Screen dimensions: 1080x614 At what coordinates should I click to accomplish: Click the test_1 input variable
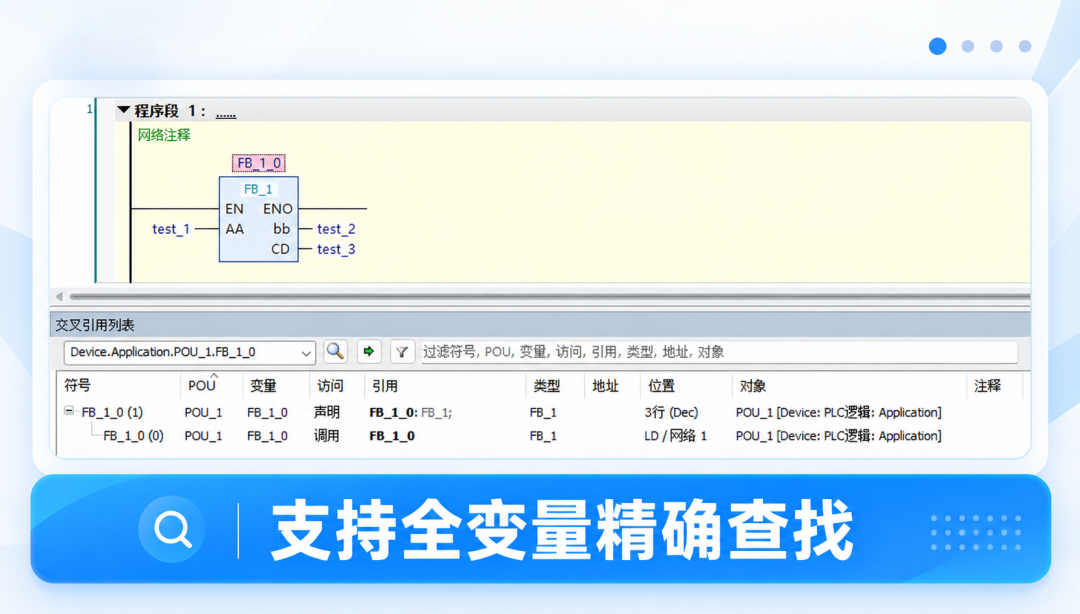171,229
